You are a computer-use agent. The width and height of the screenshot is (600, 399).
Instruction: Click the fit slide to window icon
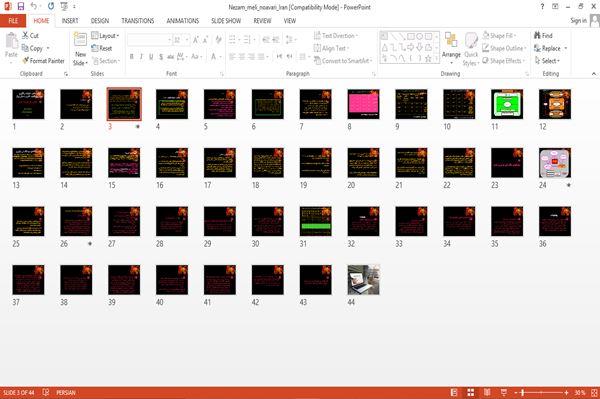point(594,392)
